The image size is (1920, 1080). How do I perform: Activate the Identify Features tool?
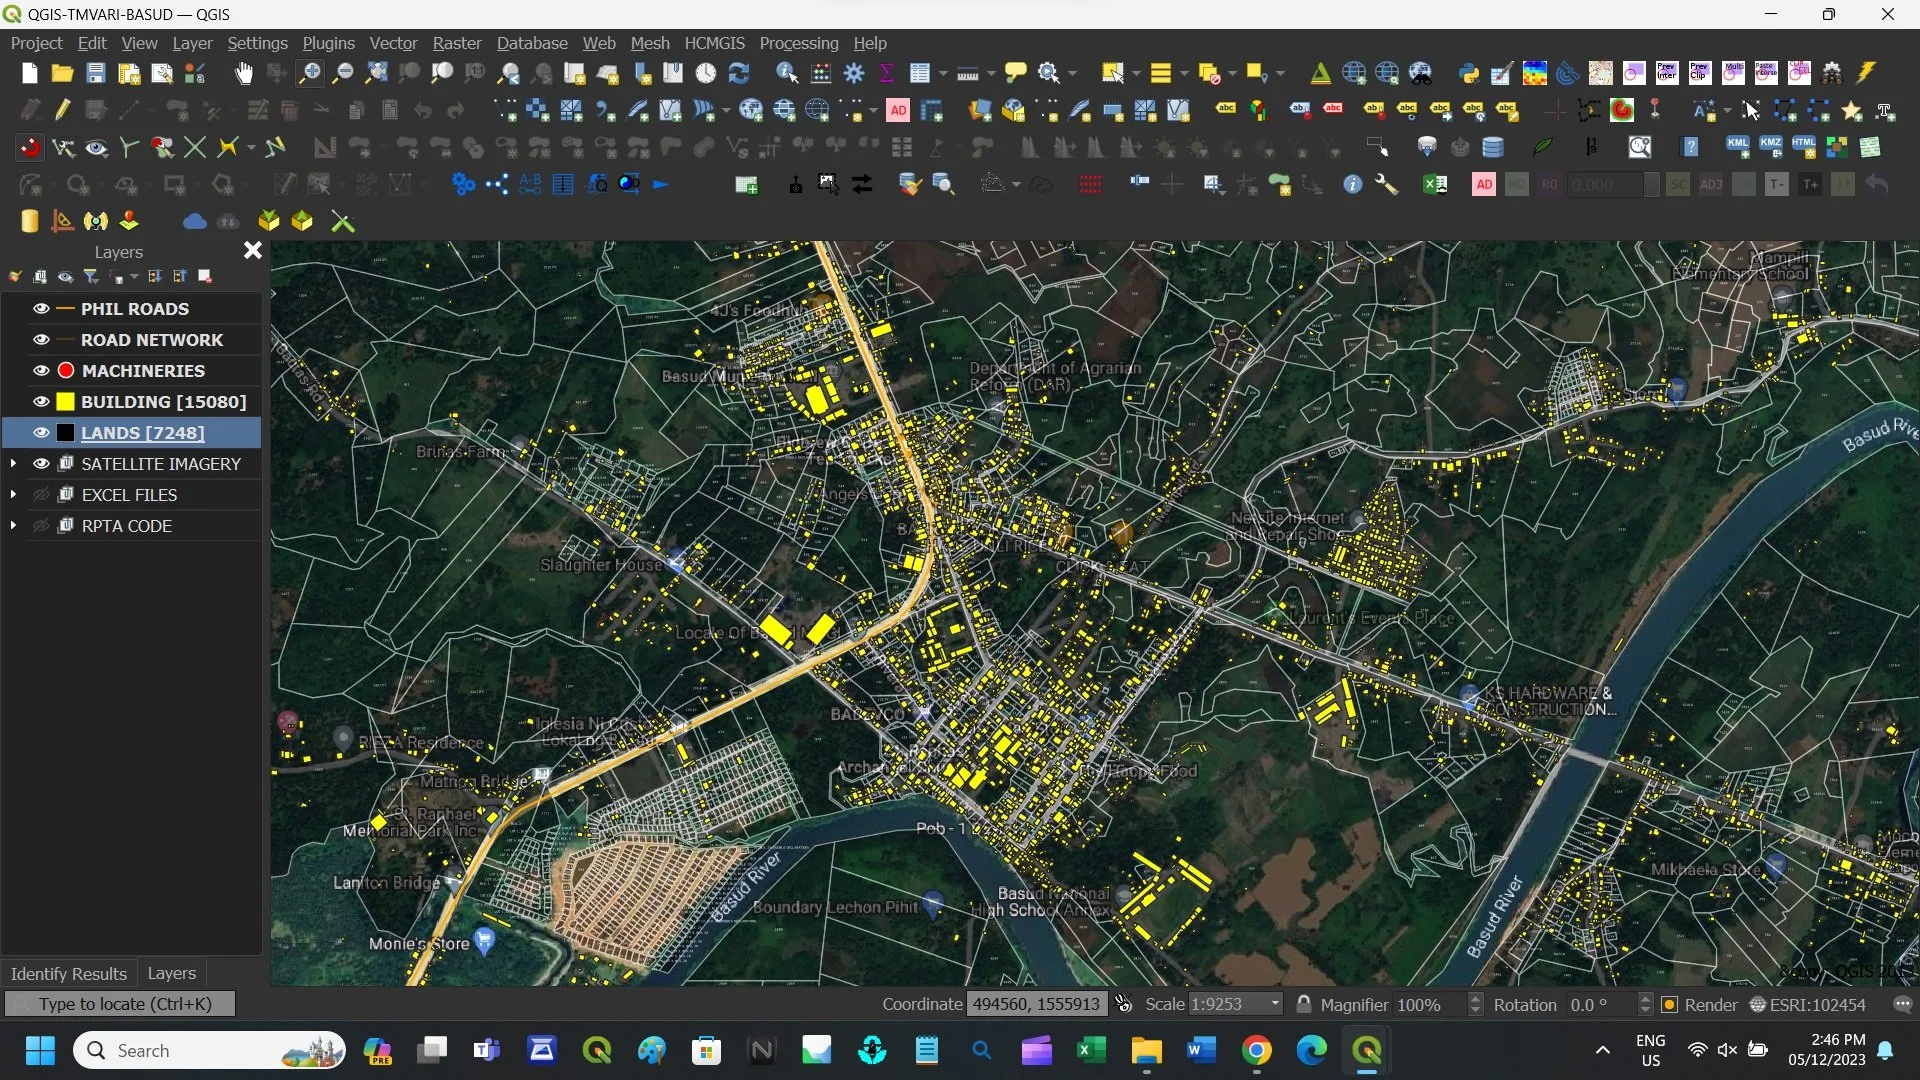[x=787, y=73]
